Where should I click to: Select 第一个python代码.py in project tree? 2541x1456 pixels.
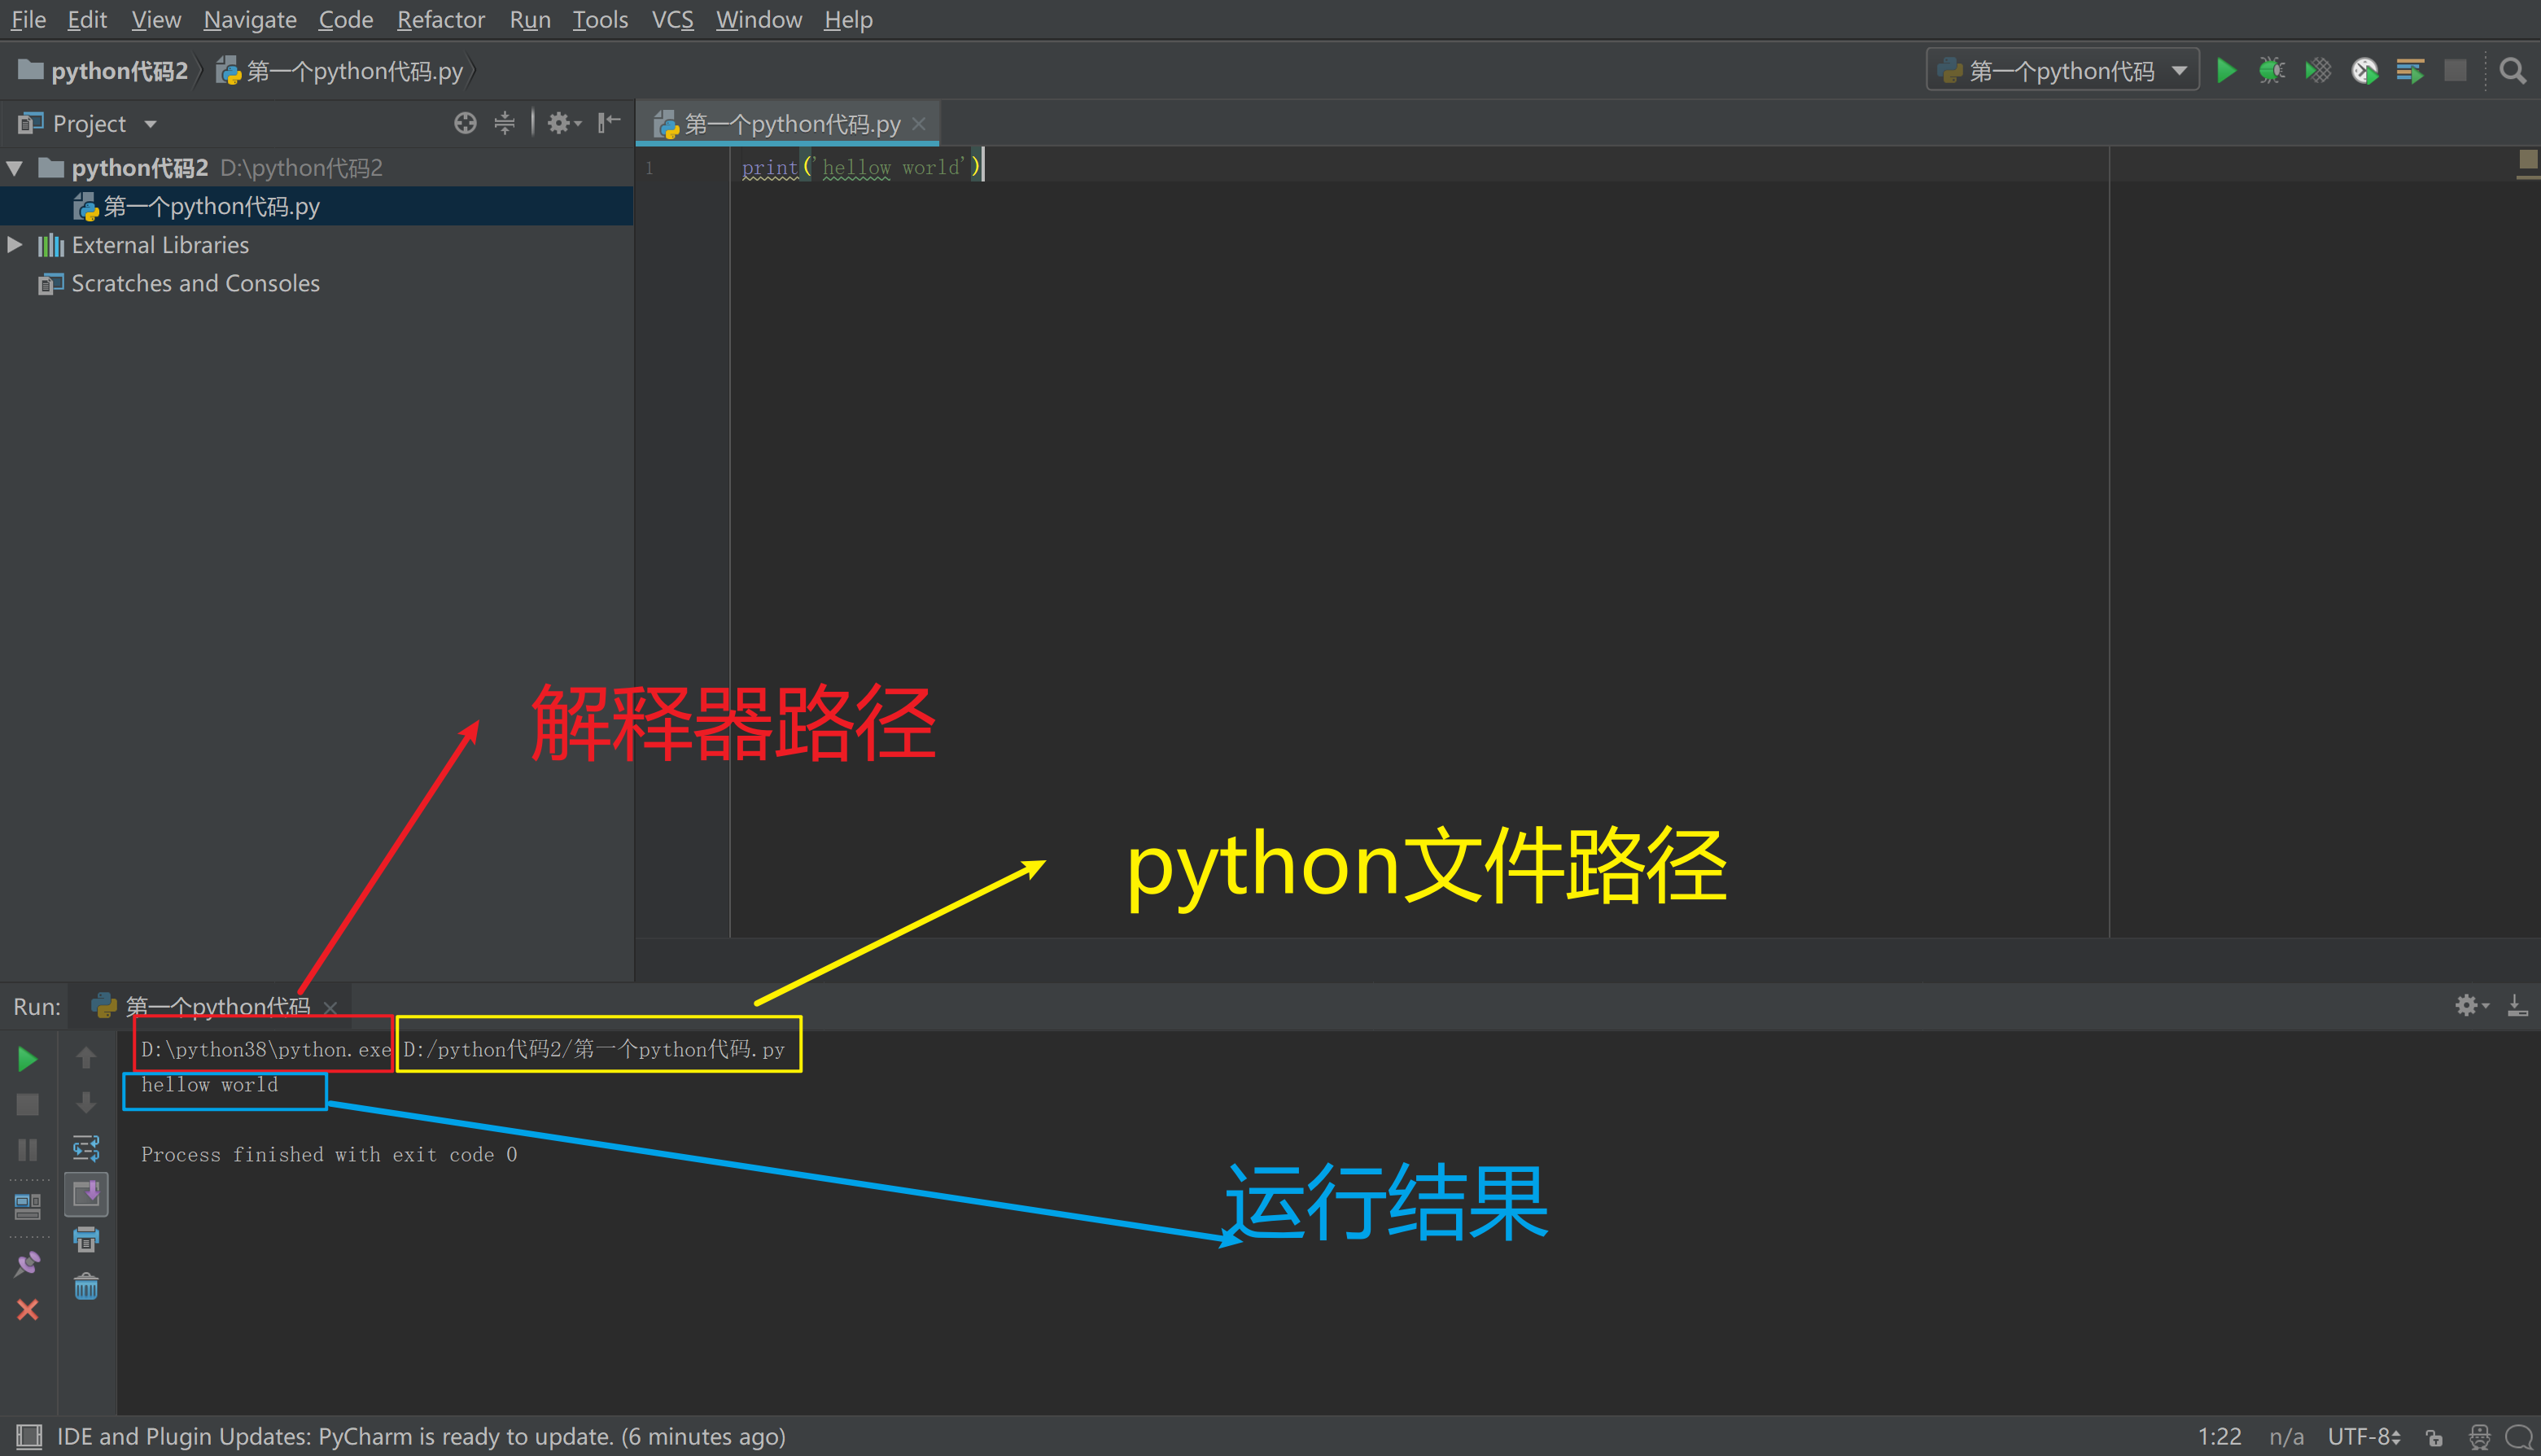316,206
